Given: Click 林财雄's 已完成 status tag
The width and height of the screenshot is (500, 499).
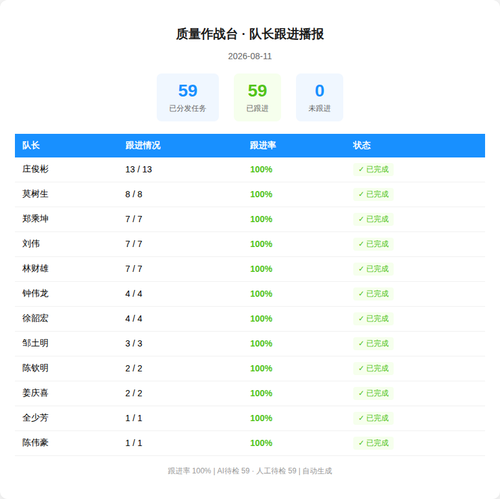Looking at the screenshot, I should coord(373,269).
